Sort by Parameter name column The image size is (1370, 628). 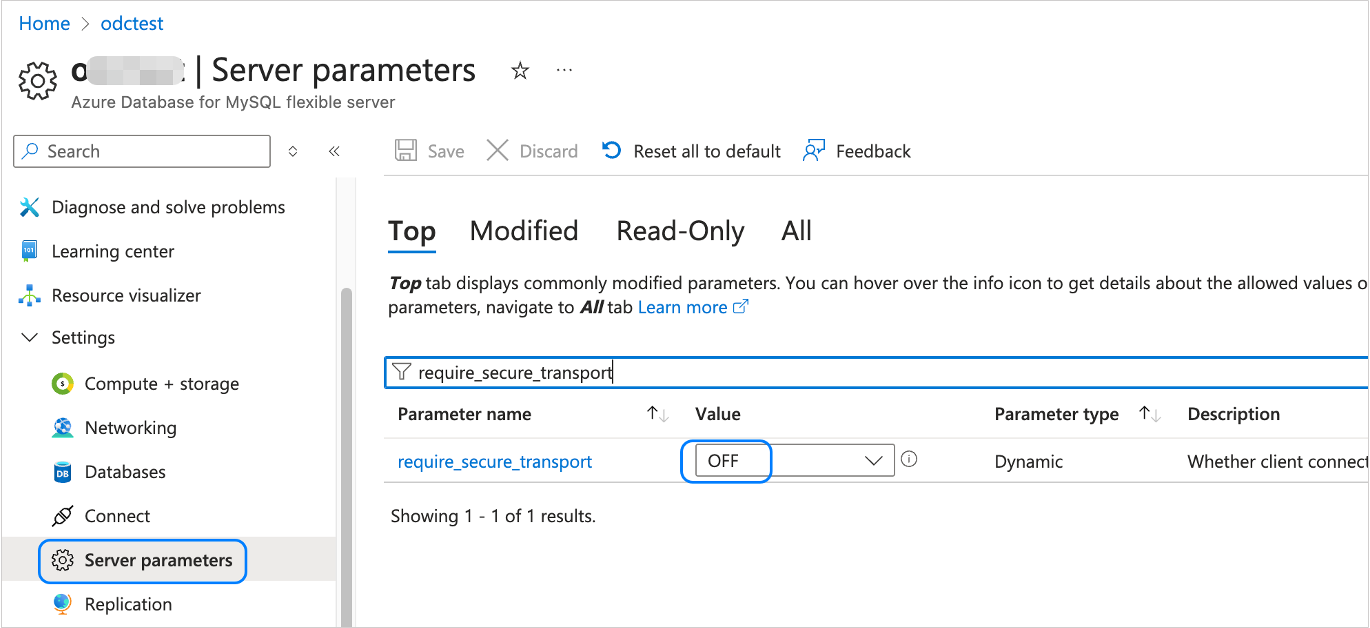[x=657, y=414]
